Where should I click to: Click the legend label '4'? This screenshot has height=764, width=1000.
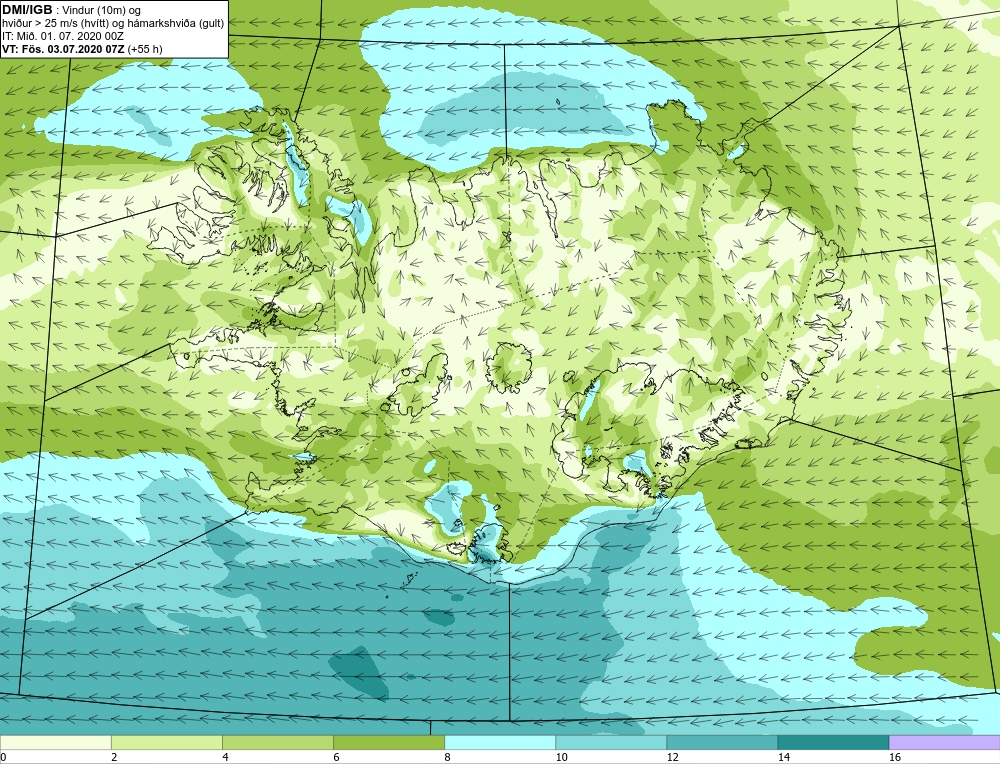point(226,757)
